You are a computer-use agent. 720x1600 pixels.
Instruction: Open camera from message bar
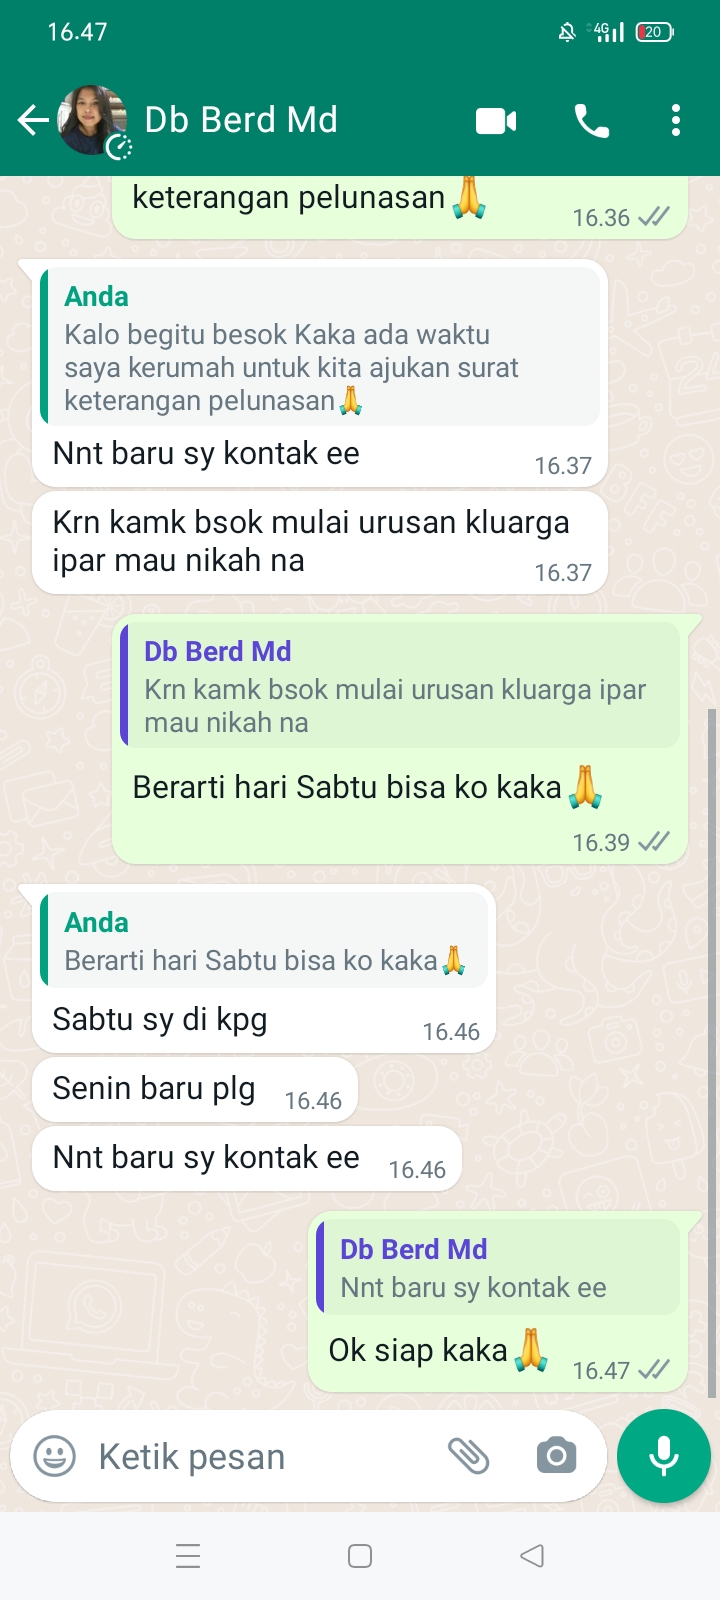tap(556, 1456)
